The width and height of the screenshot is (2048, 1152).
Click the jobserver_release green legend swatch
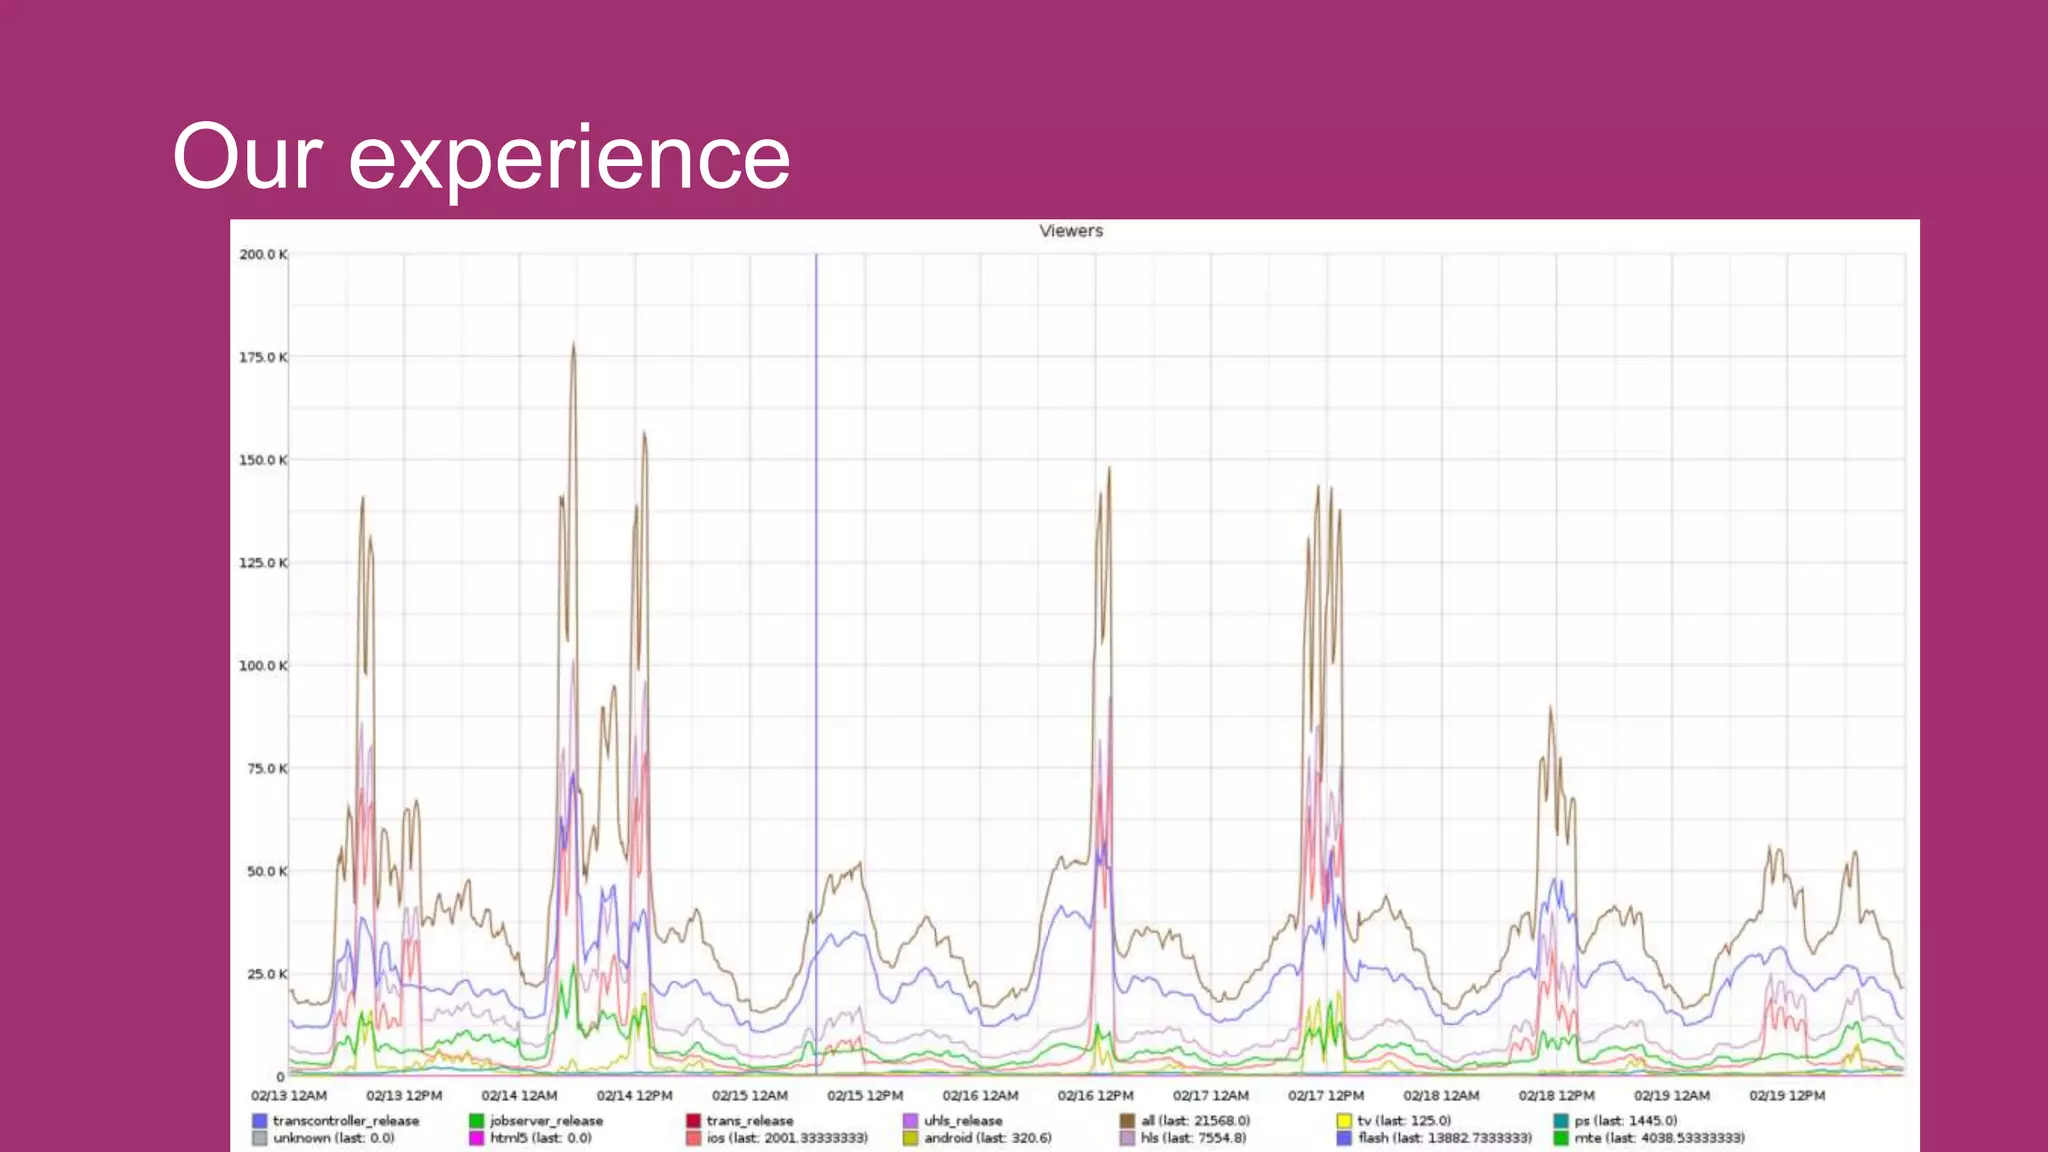coord(477,1121)
